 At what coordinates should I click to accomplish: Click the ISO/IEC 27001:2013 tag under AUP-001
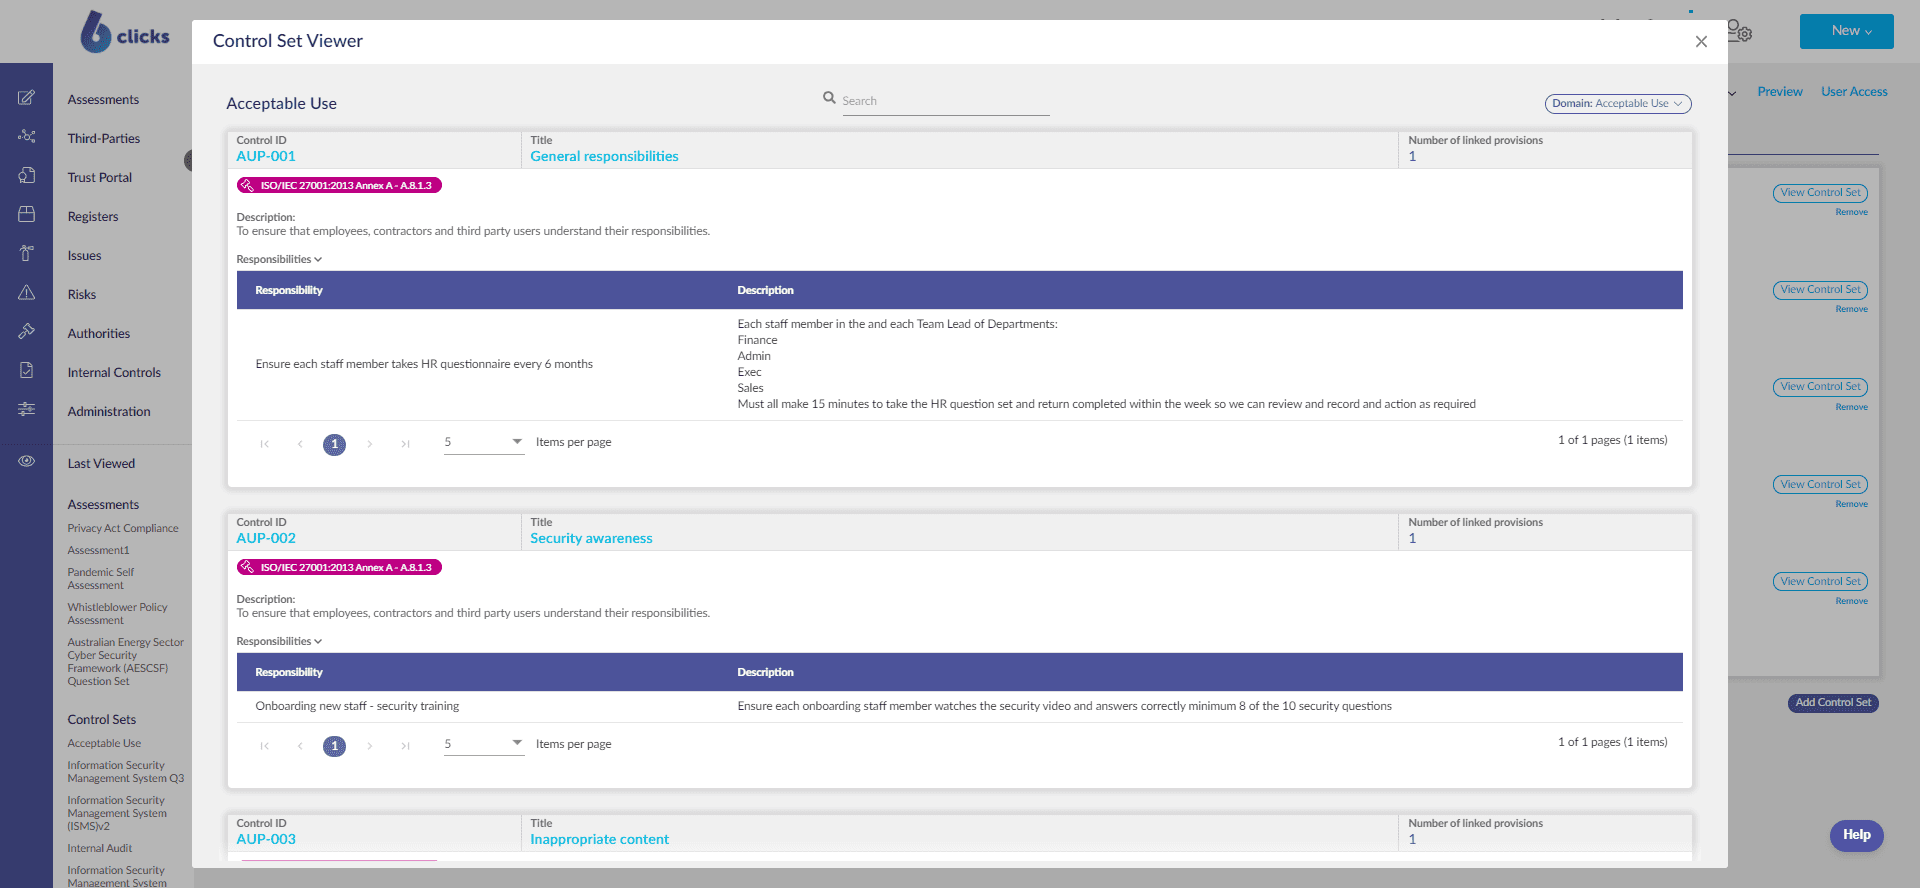(x=339, y=186)
